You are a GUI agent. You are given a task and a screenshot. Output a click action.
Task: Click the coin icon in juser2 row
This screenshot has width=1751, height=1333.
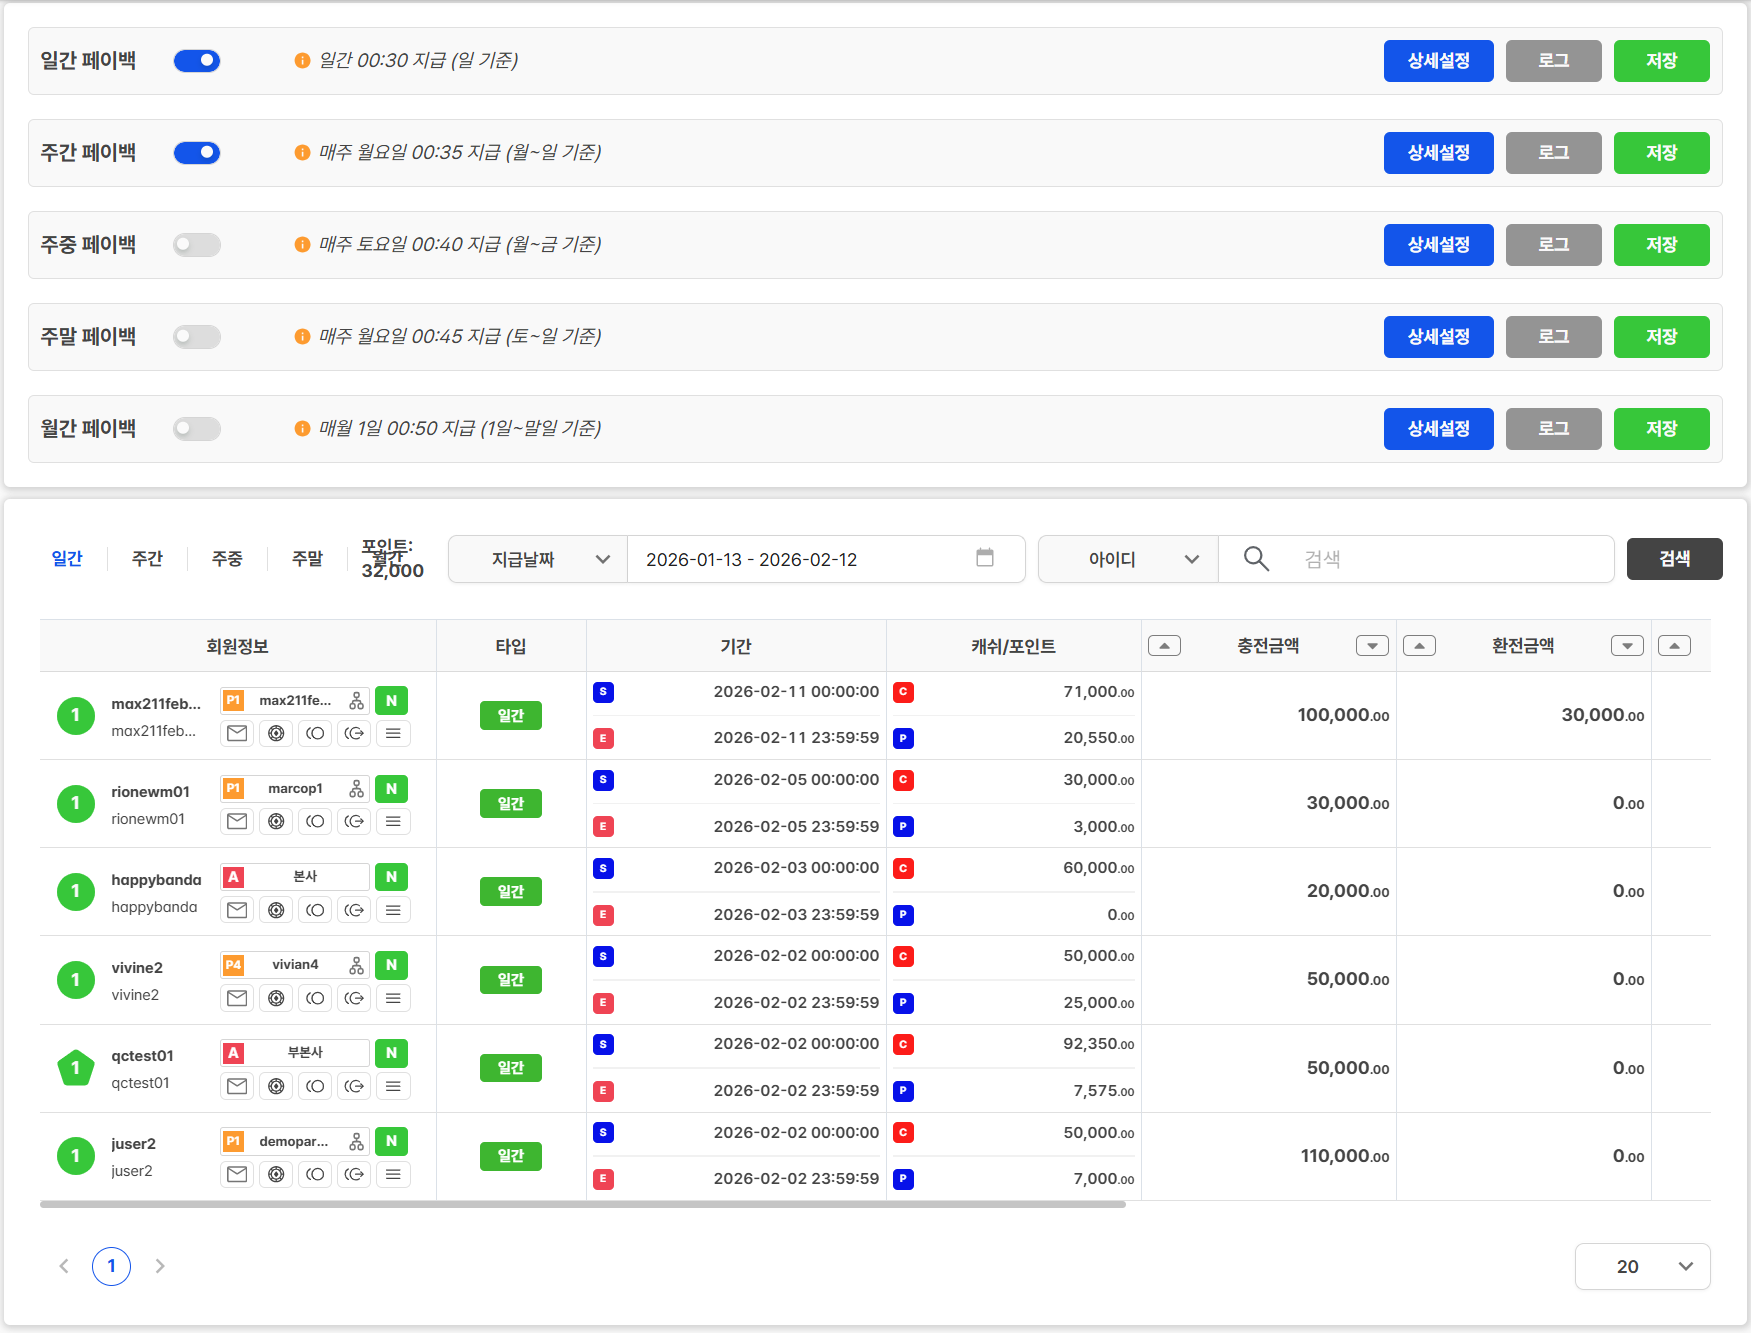point(315,1174)
